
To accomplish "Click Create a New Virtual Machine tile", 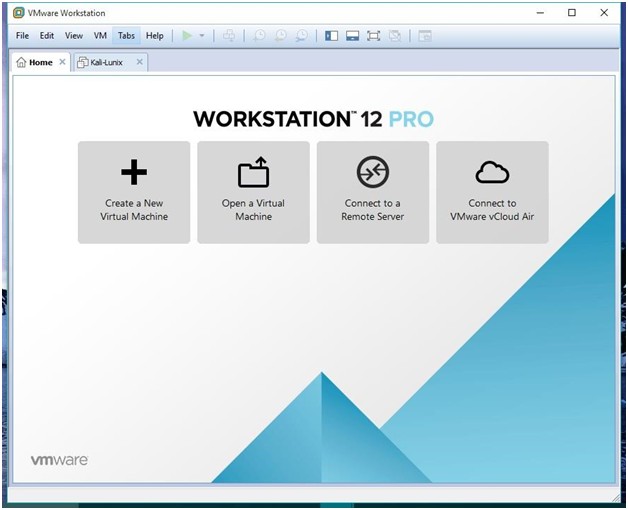I will tap(134, 192).
